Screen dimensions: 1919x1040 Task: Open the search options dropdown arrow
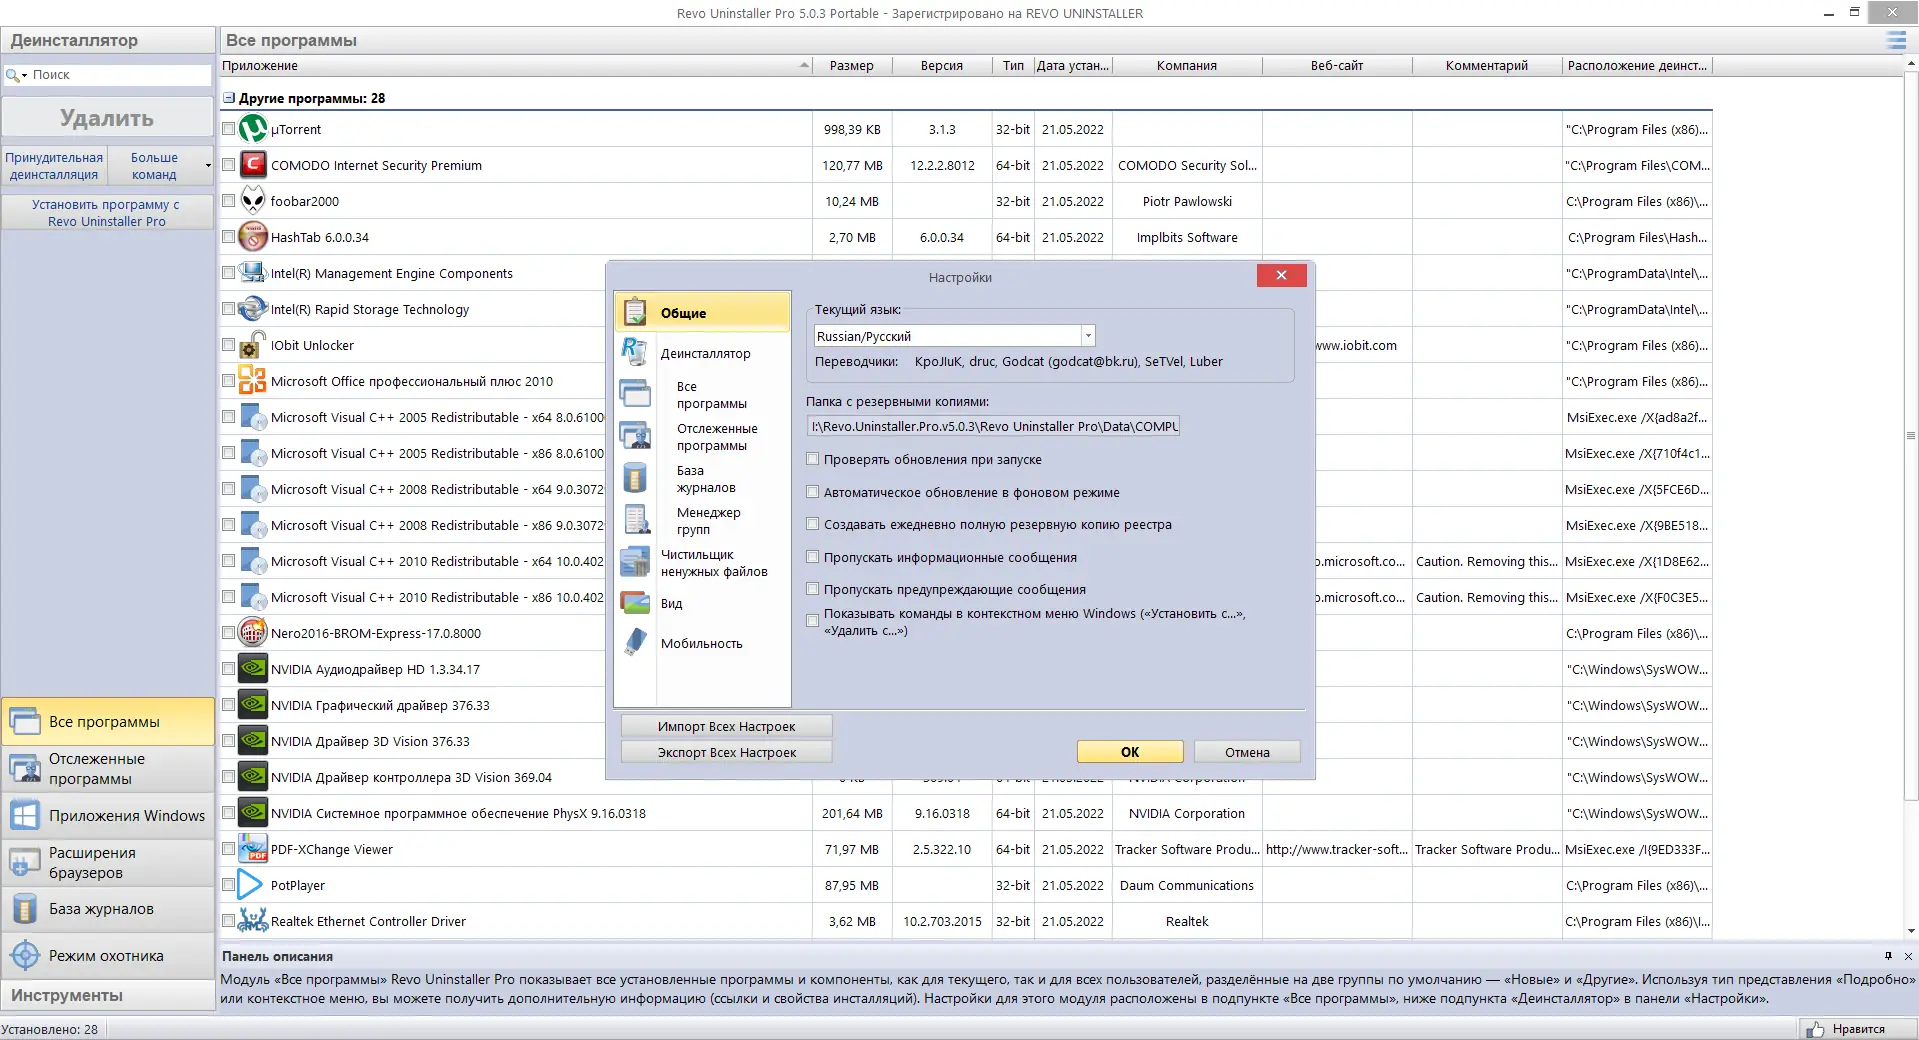click(x=24, y=75)
